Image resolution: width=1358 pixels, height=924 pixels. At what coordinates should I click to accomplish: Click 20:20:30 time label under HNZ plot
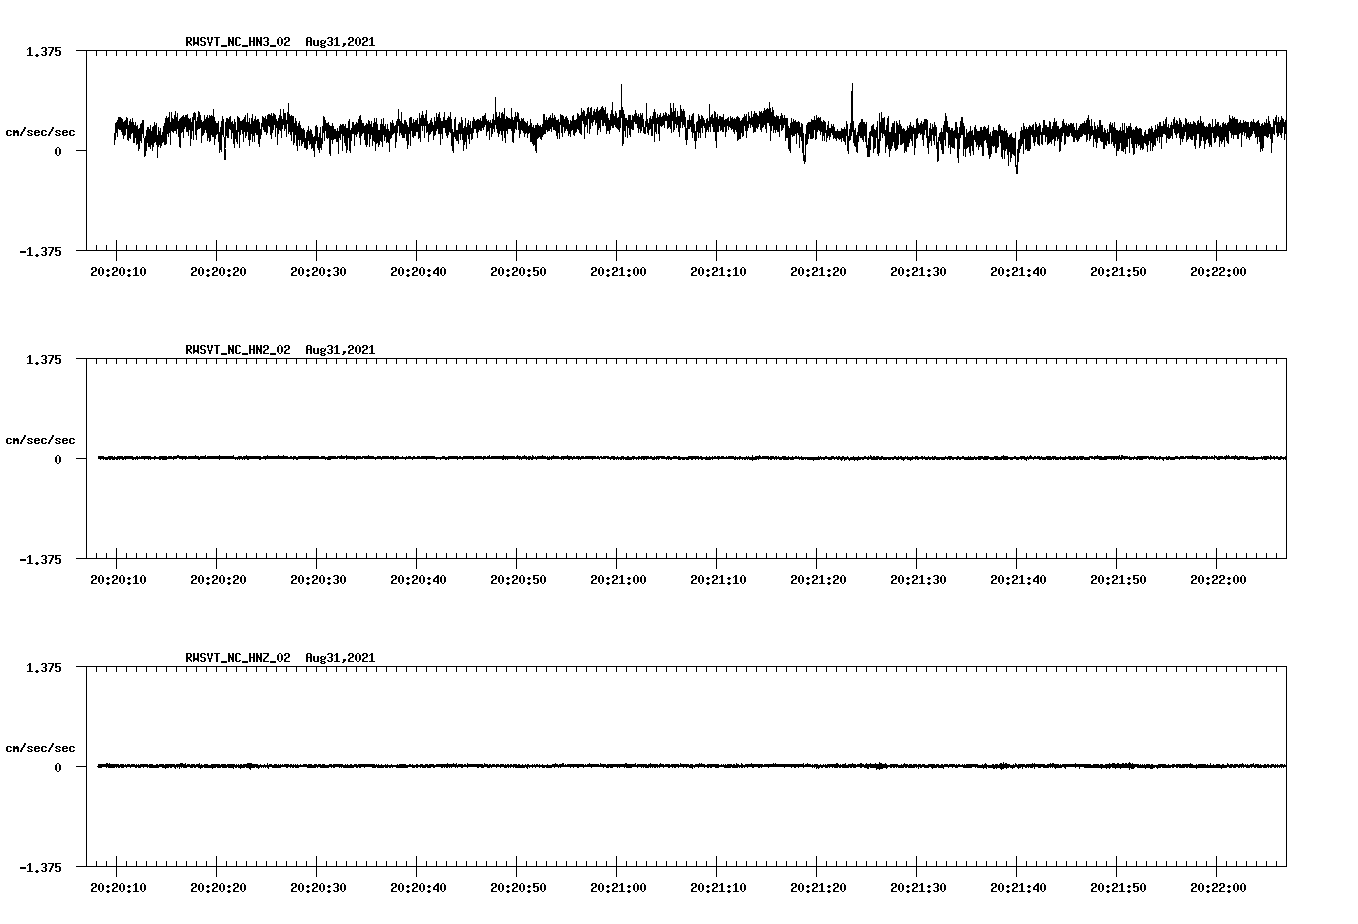[x=318, y=887]
